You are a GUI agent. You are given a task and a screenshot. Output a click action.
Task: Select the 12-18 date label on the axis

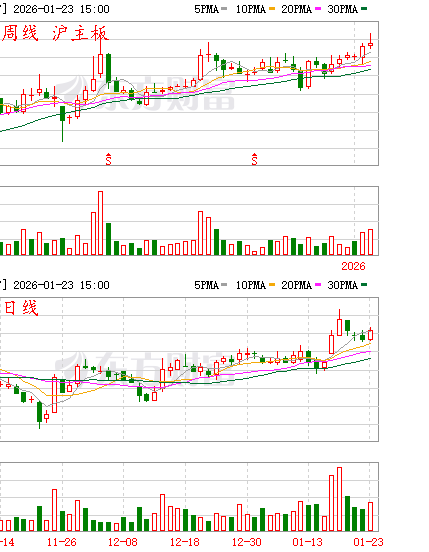pyautogui.click(x=185, y=542)
